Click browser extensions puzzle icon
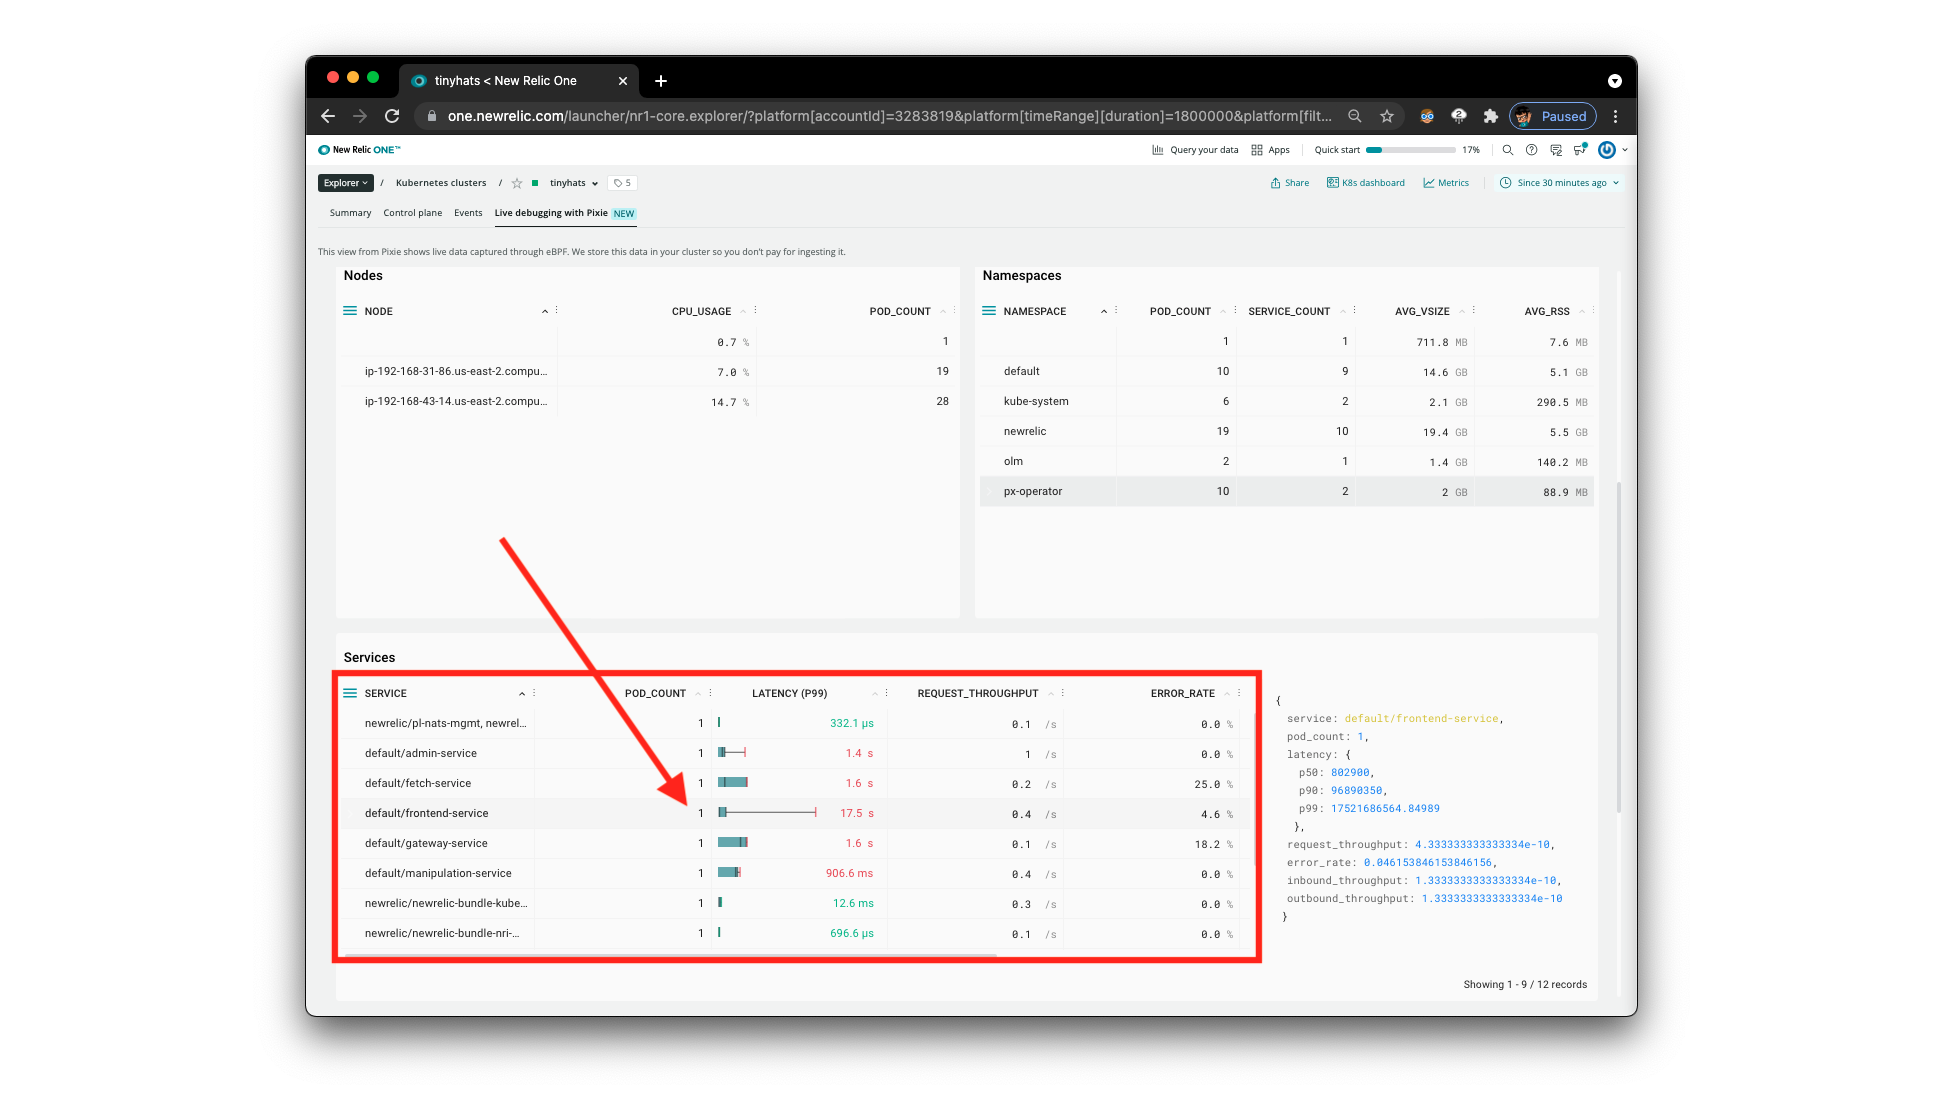The height and width of the screenshot is (1108, 1944). click(x=1490, y=116)
